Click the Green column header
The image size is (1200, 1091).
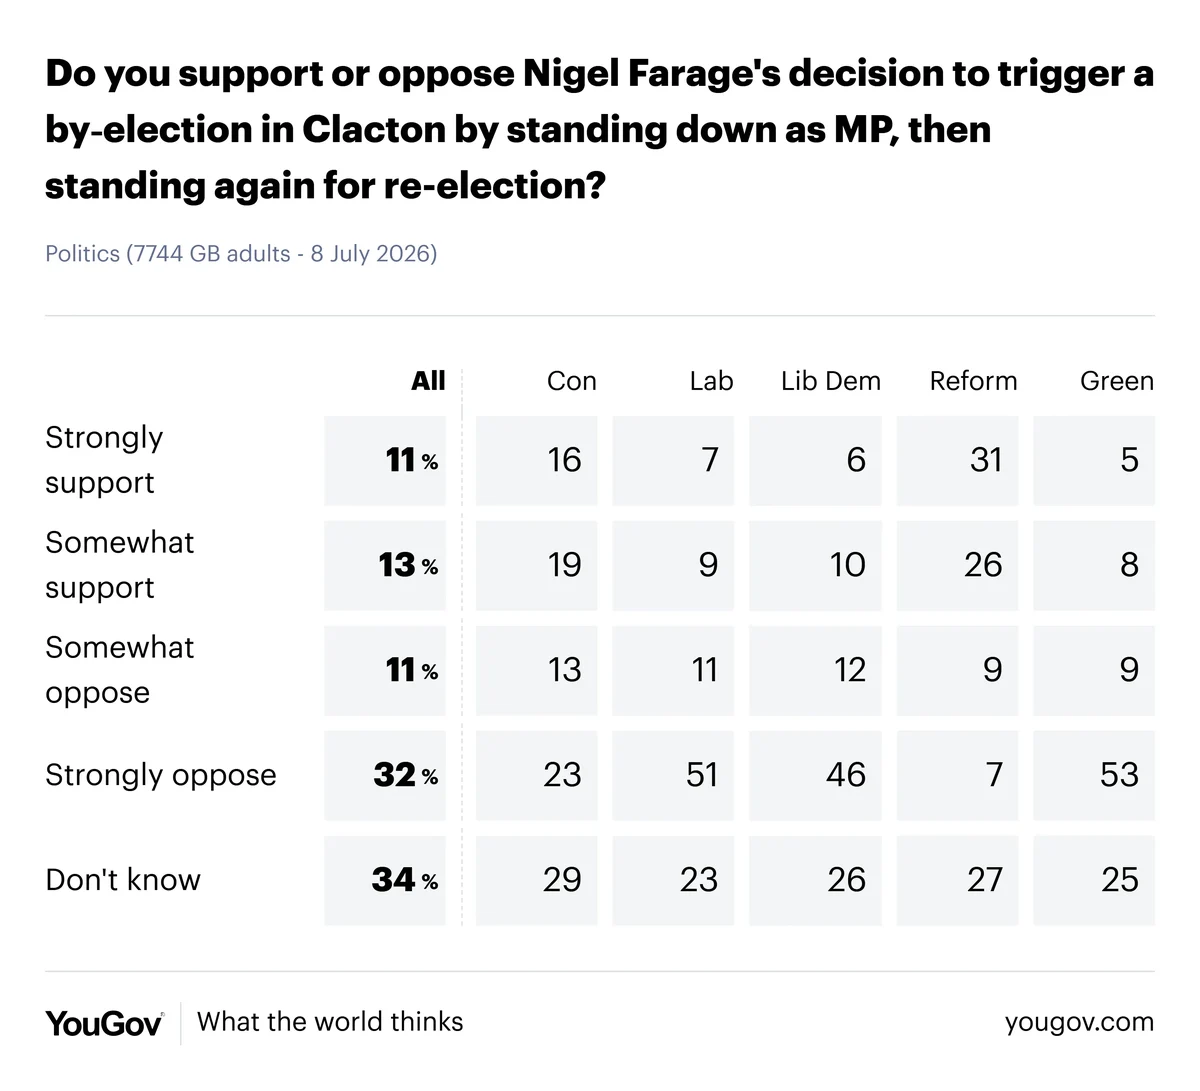[1117, 381]
